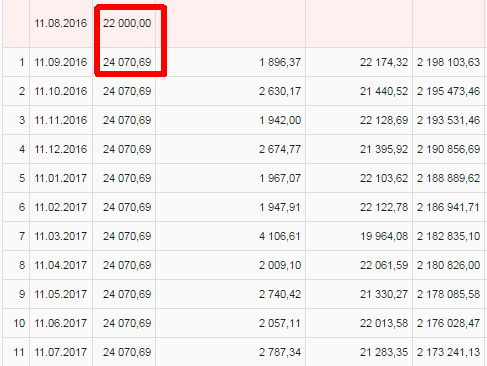Click value 2 674,77
Viewport: 487px width, 366px height.
click(280, 149)
